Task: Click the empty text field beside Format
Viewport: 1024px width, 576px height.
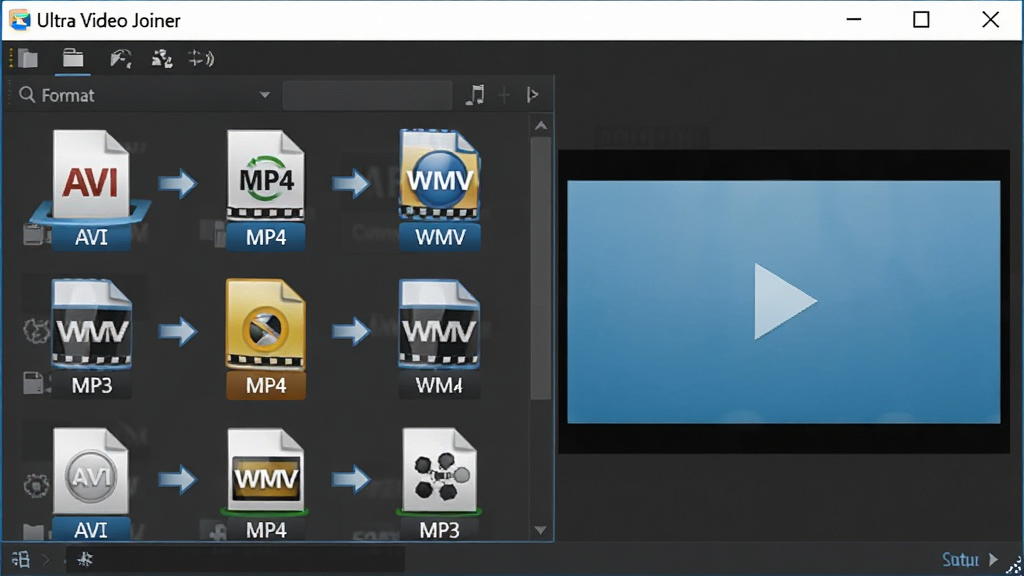Action: pos(367,95)
